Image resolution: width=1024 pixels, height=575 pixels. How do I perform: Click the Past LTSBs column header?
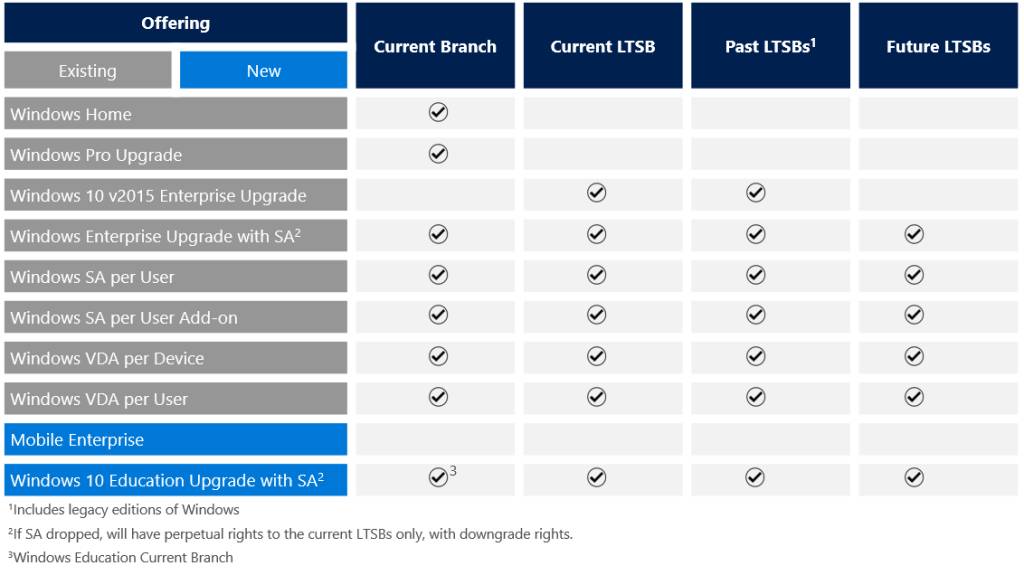click(x=770, y=46)
